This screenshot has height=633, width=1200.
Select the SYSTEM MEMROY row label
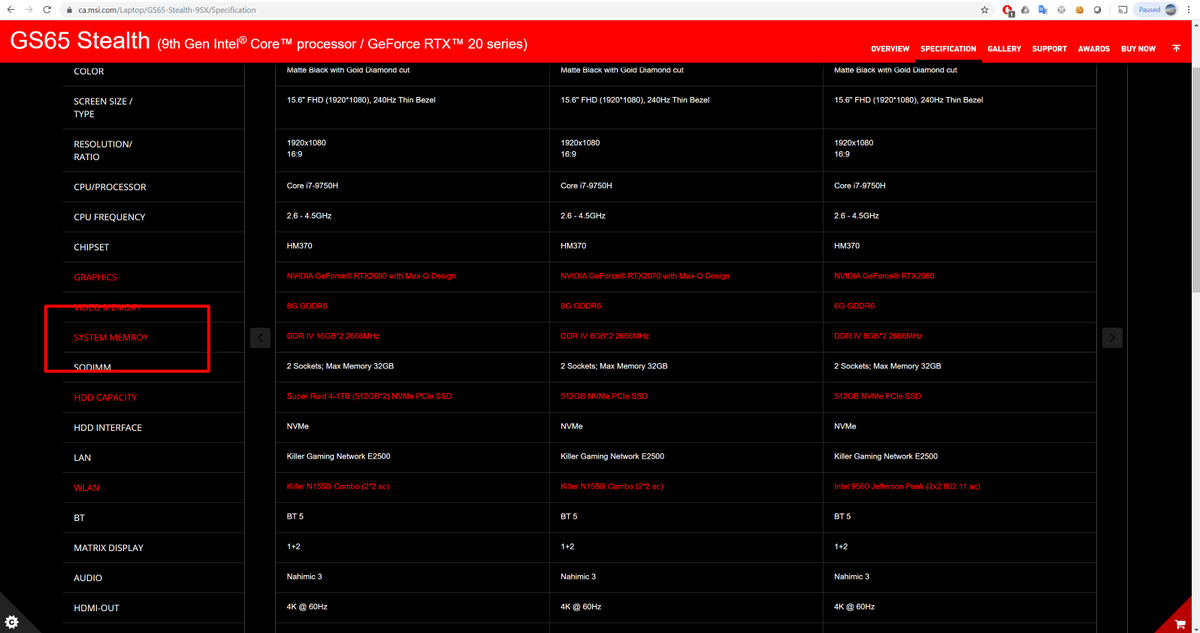click(x=111, y=337)
